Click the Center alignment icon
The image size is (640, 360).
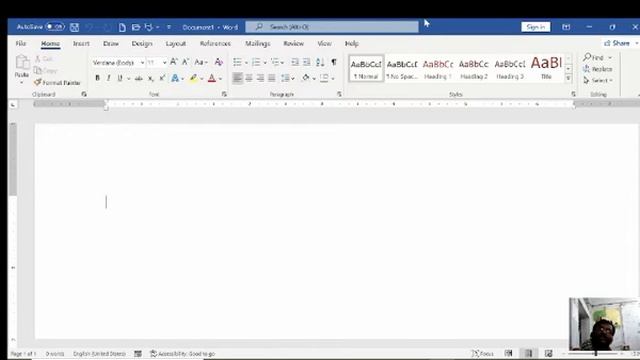point(249,78)
